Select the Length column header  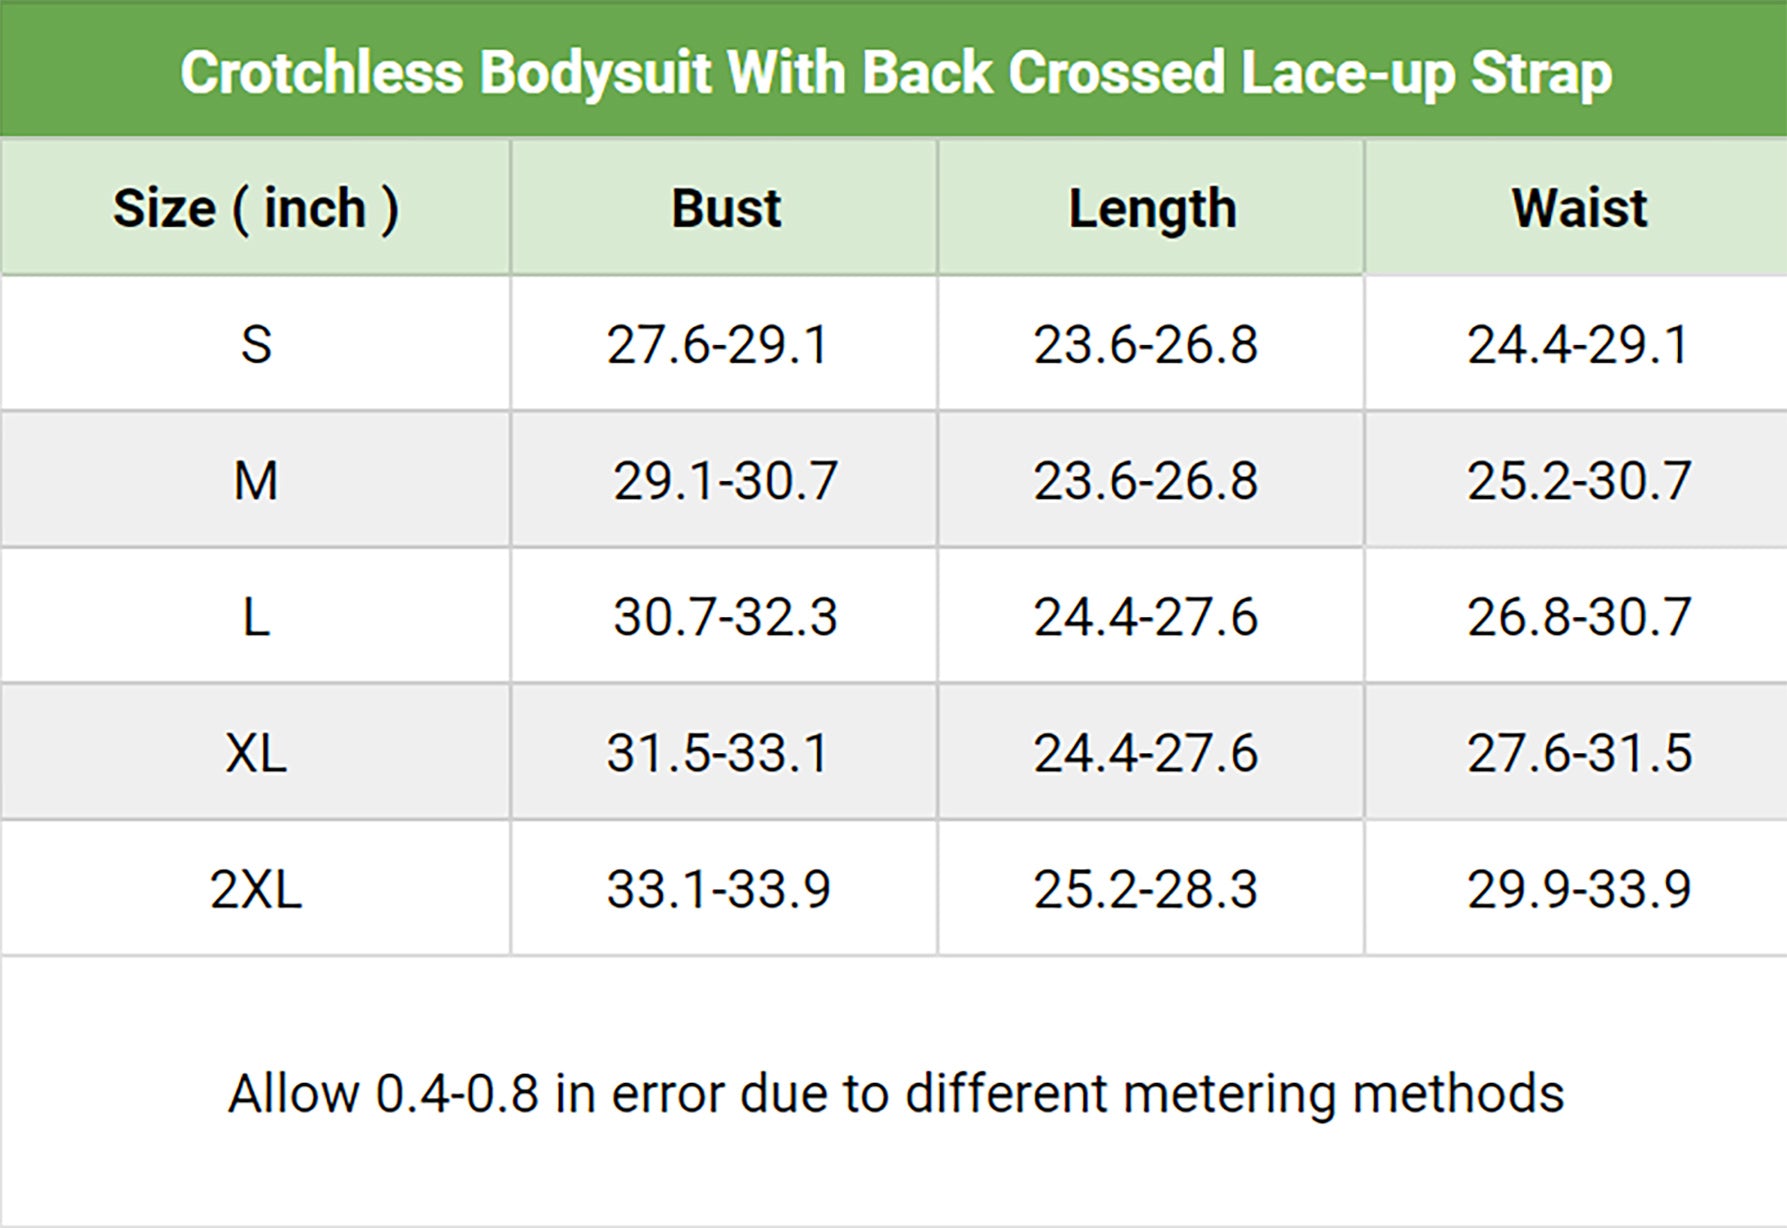[x=1152, y=209]
